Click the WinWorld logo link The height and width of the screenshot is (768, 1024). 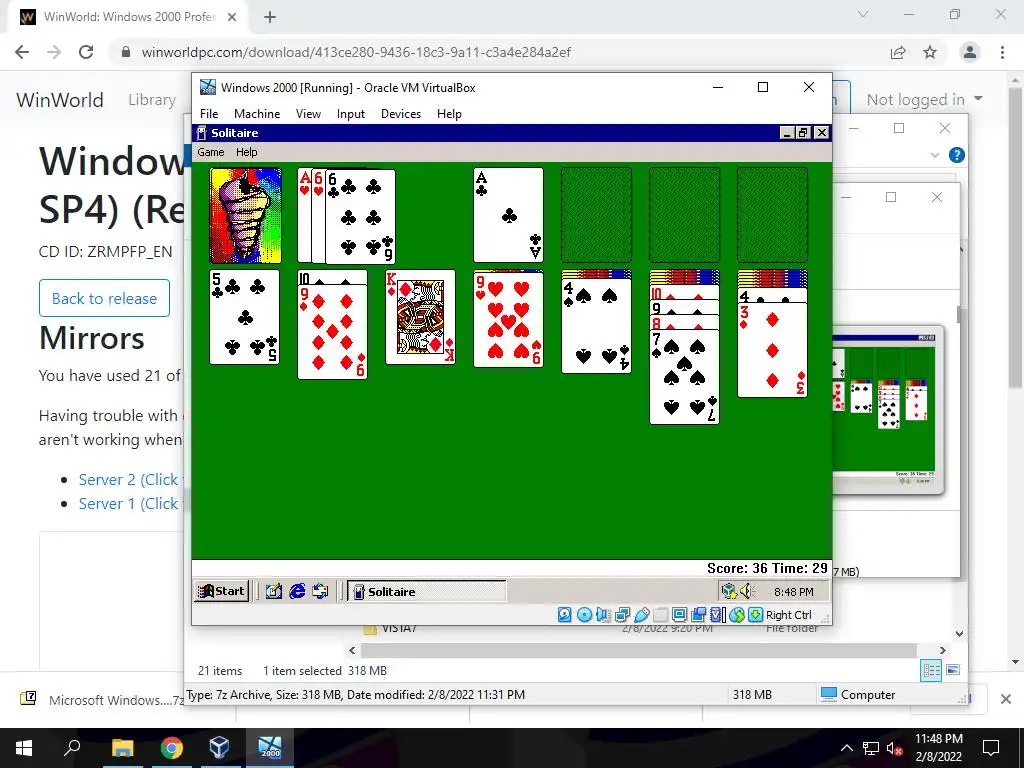coord(59,100)
